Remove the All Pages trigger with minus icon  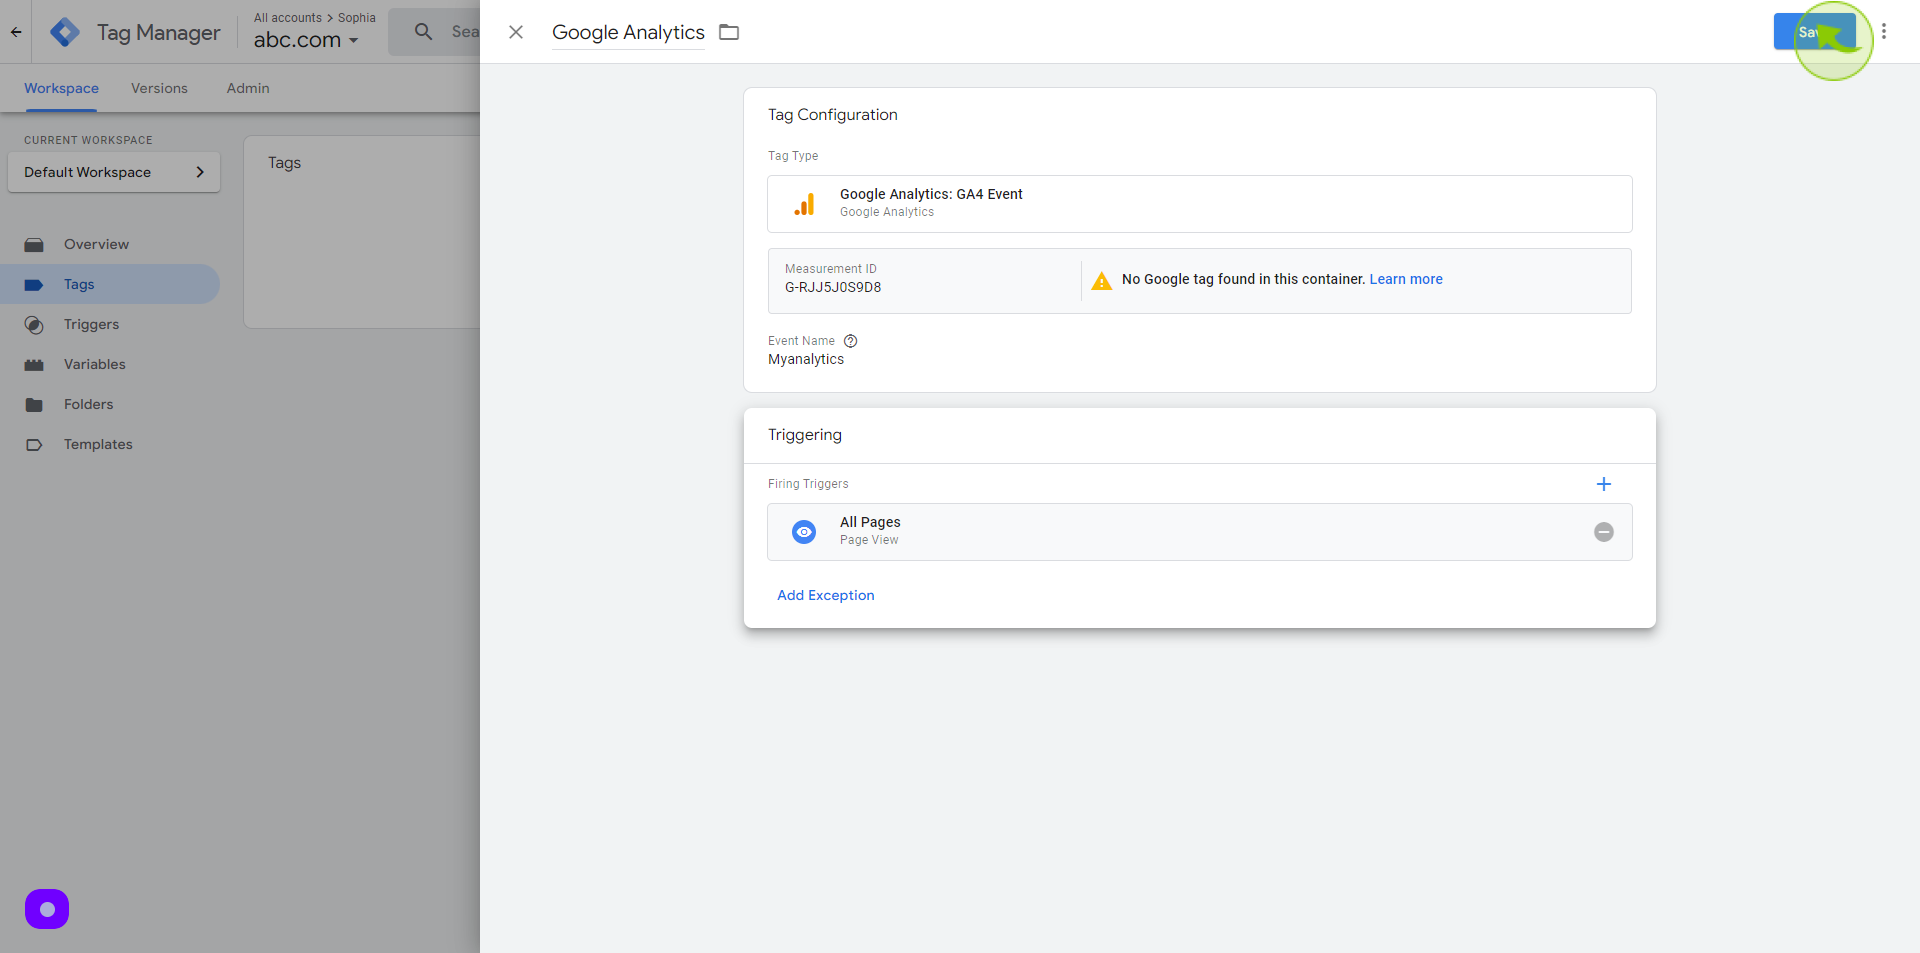(x=1604, y=532)
